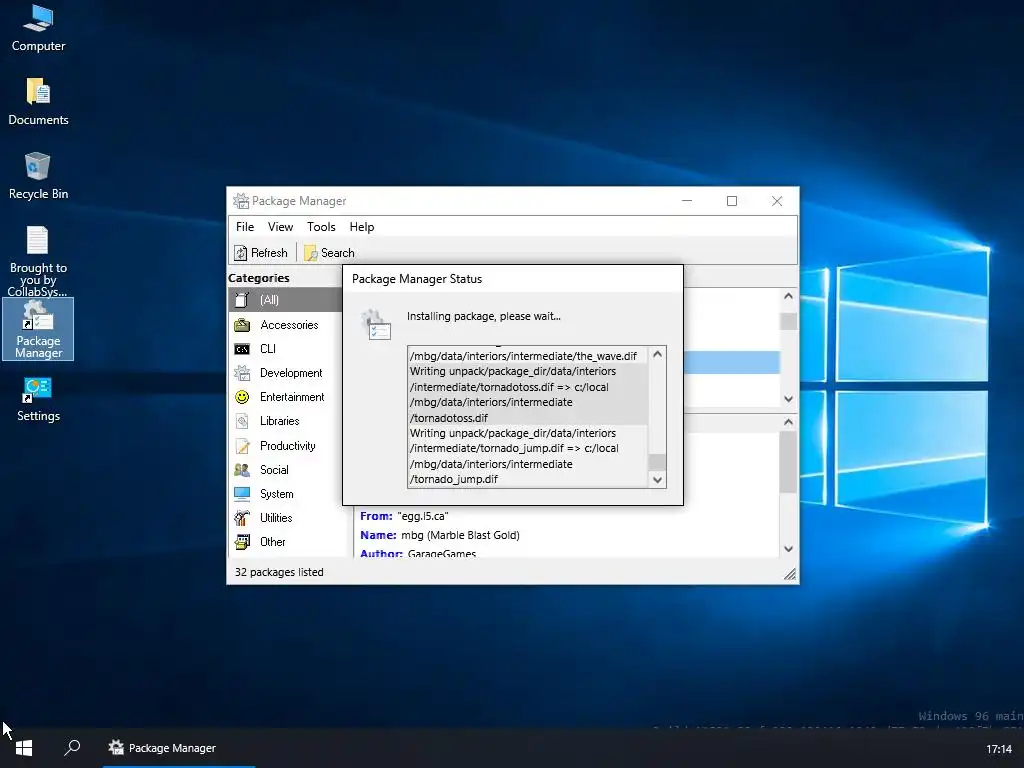Image resolution: width=1024 pixels, height=768 pixels.
Task: Open the taskbar search magnifier
Action: tap(72, 748)
